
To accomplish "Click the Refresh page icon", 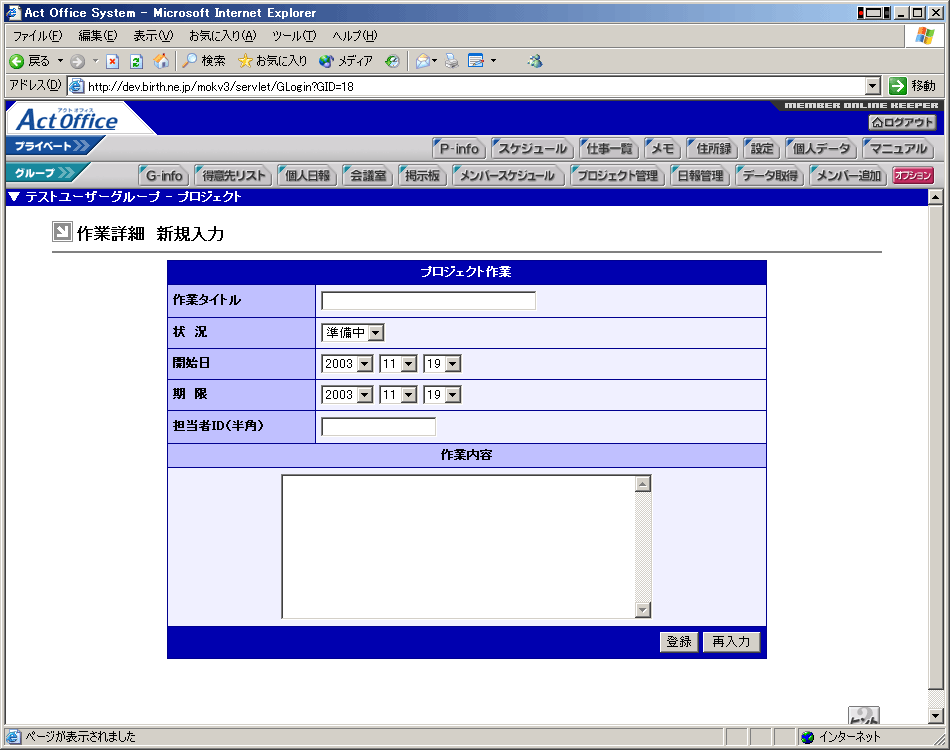I will click(137, 61).
